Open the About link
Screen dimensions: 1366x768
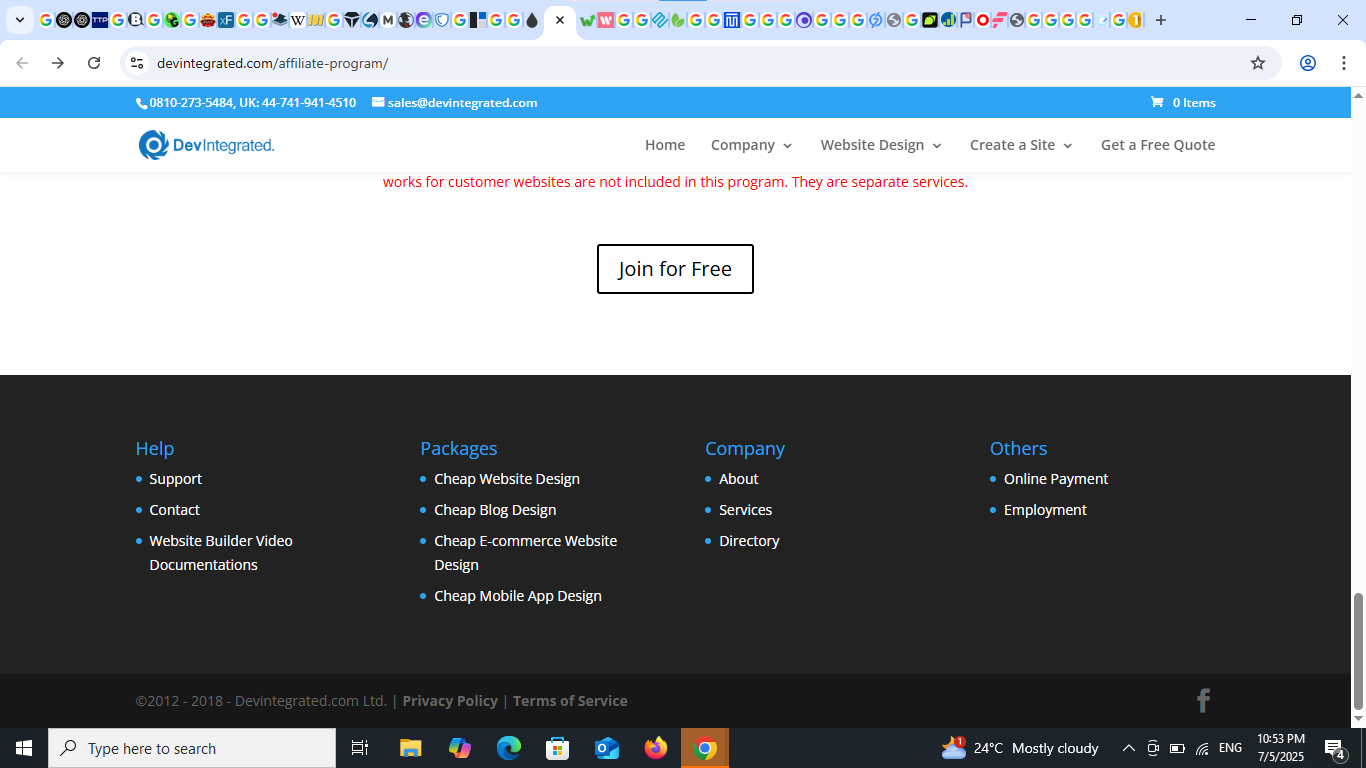739,479
